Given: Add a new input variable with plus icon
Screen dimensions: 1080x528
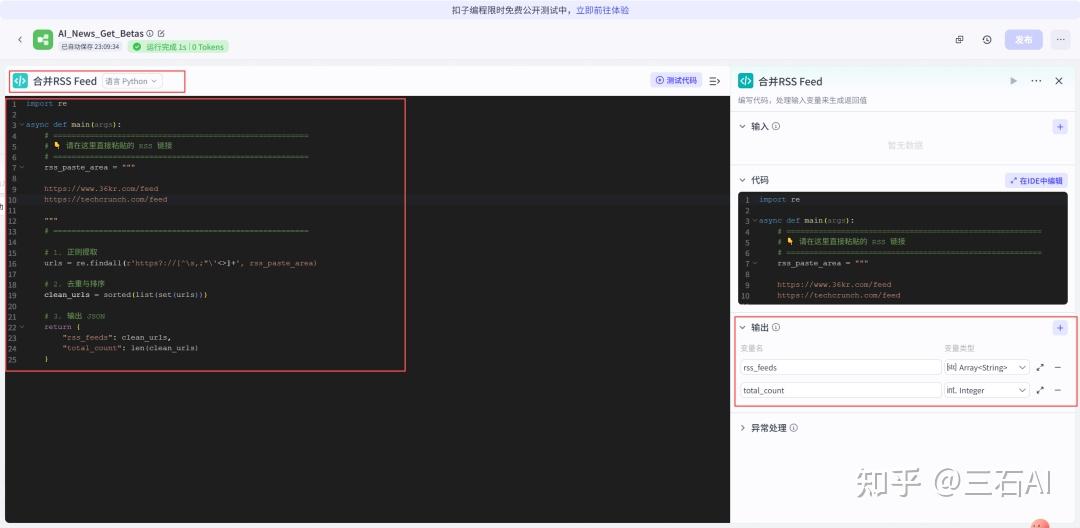Looking at the screenshot, I should (1060, 127).
